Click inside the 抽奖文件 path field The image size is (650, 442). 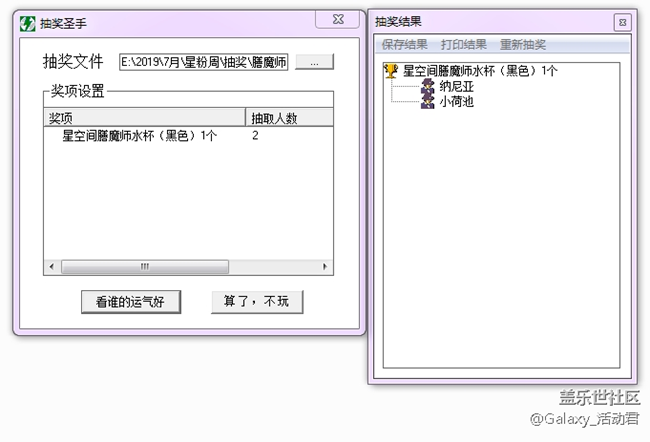(203, 62)
